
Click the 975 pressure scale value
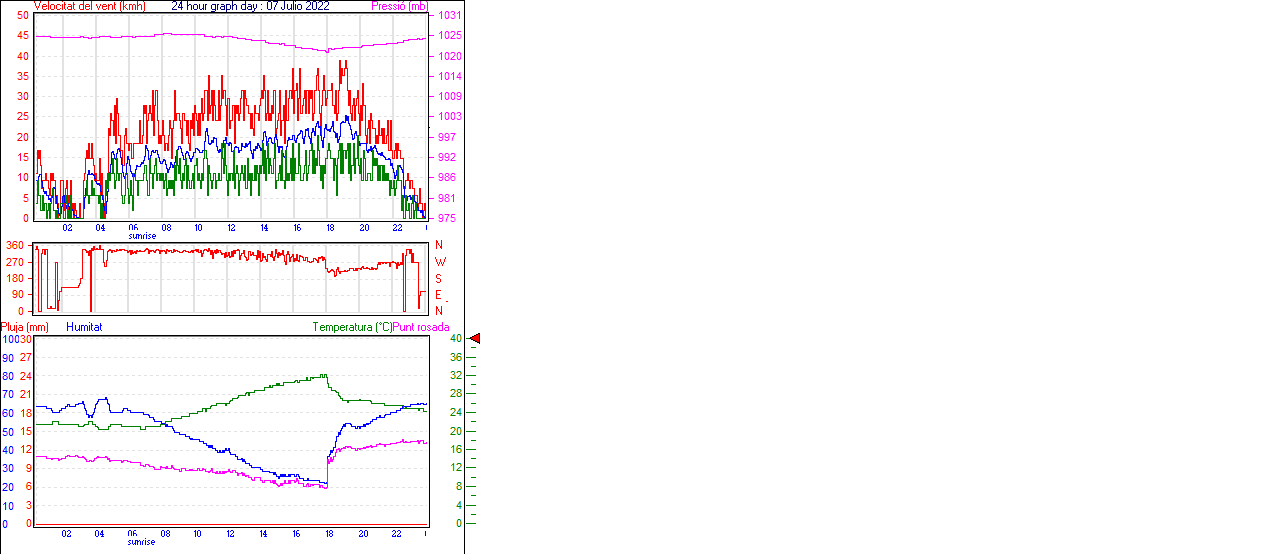[x=447, y=218]
